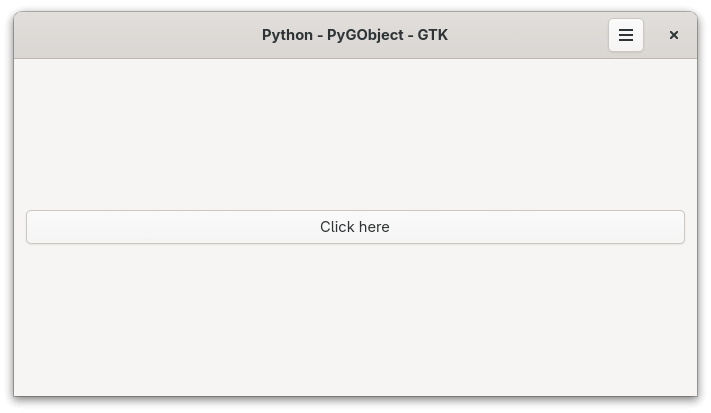Open the hamburger menu in header bar
Image resolution: width=711 pixels, height=413 pixels.
626,35
